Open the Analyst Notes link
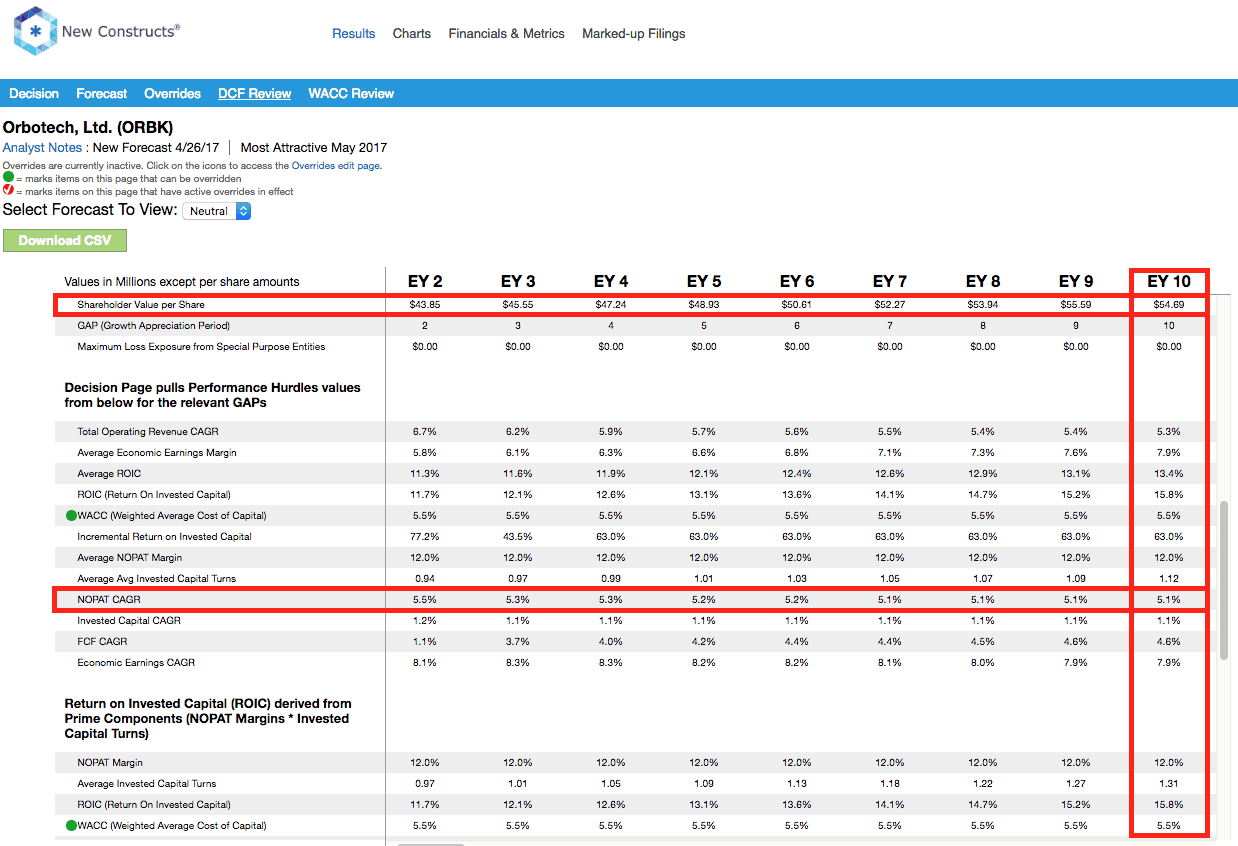 pyautogui.click(x=42, y=148)
